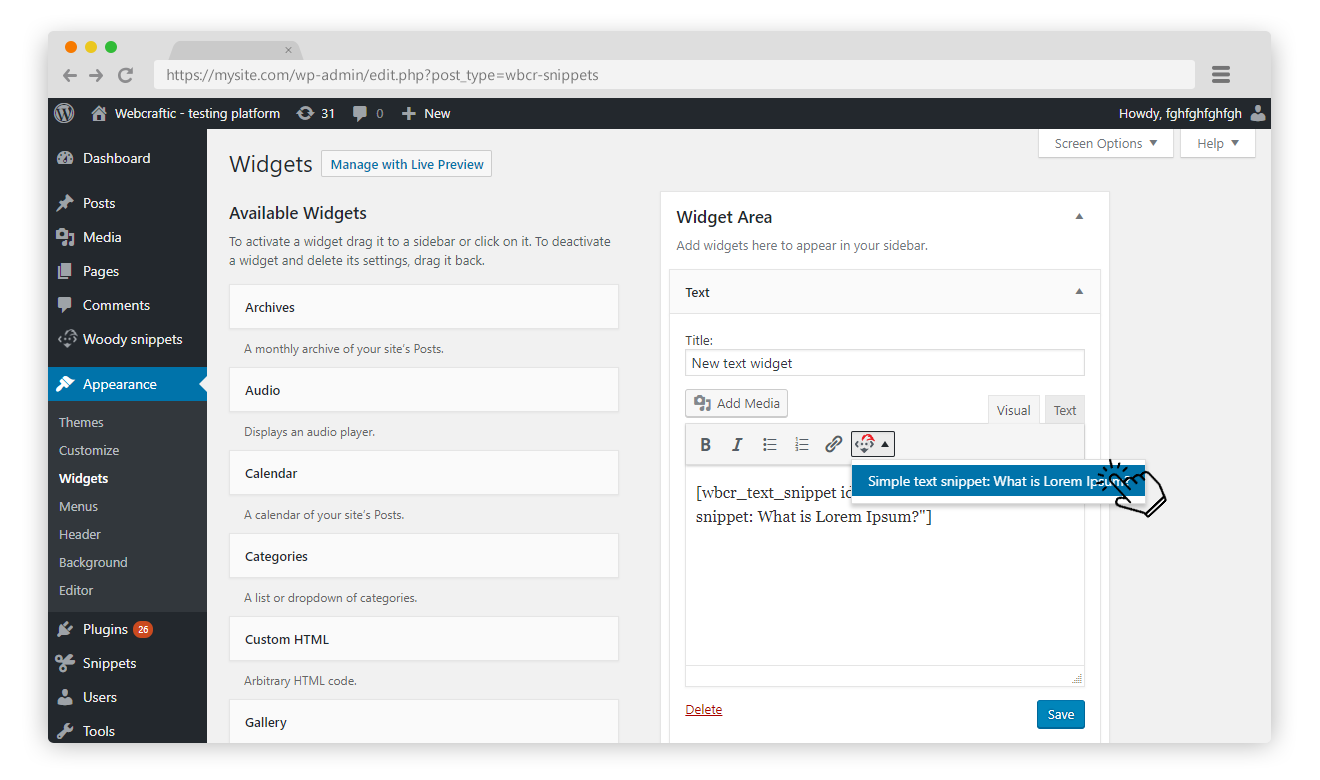Click the Appearance paintbrush icon
The height and width of the screenshot is (780, 1320).
tap(66, 384)
